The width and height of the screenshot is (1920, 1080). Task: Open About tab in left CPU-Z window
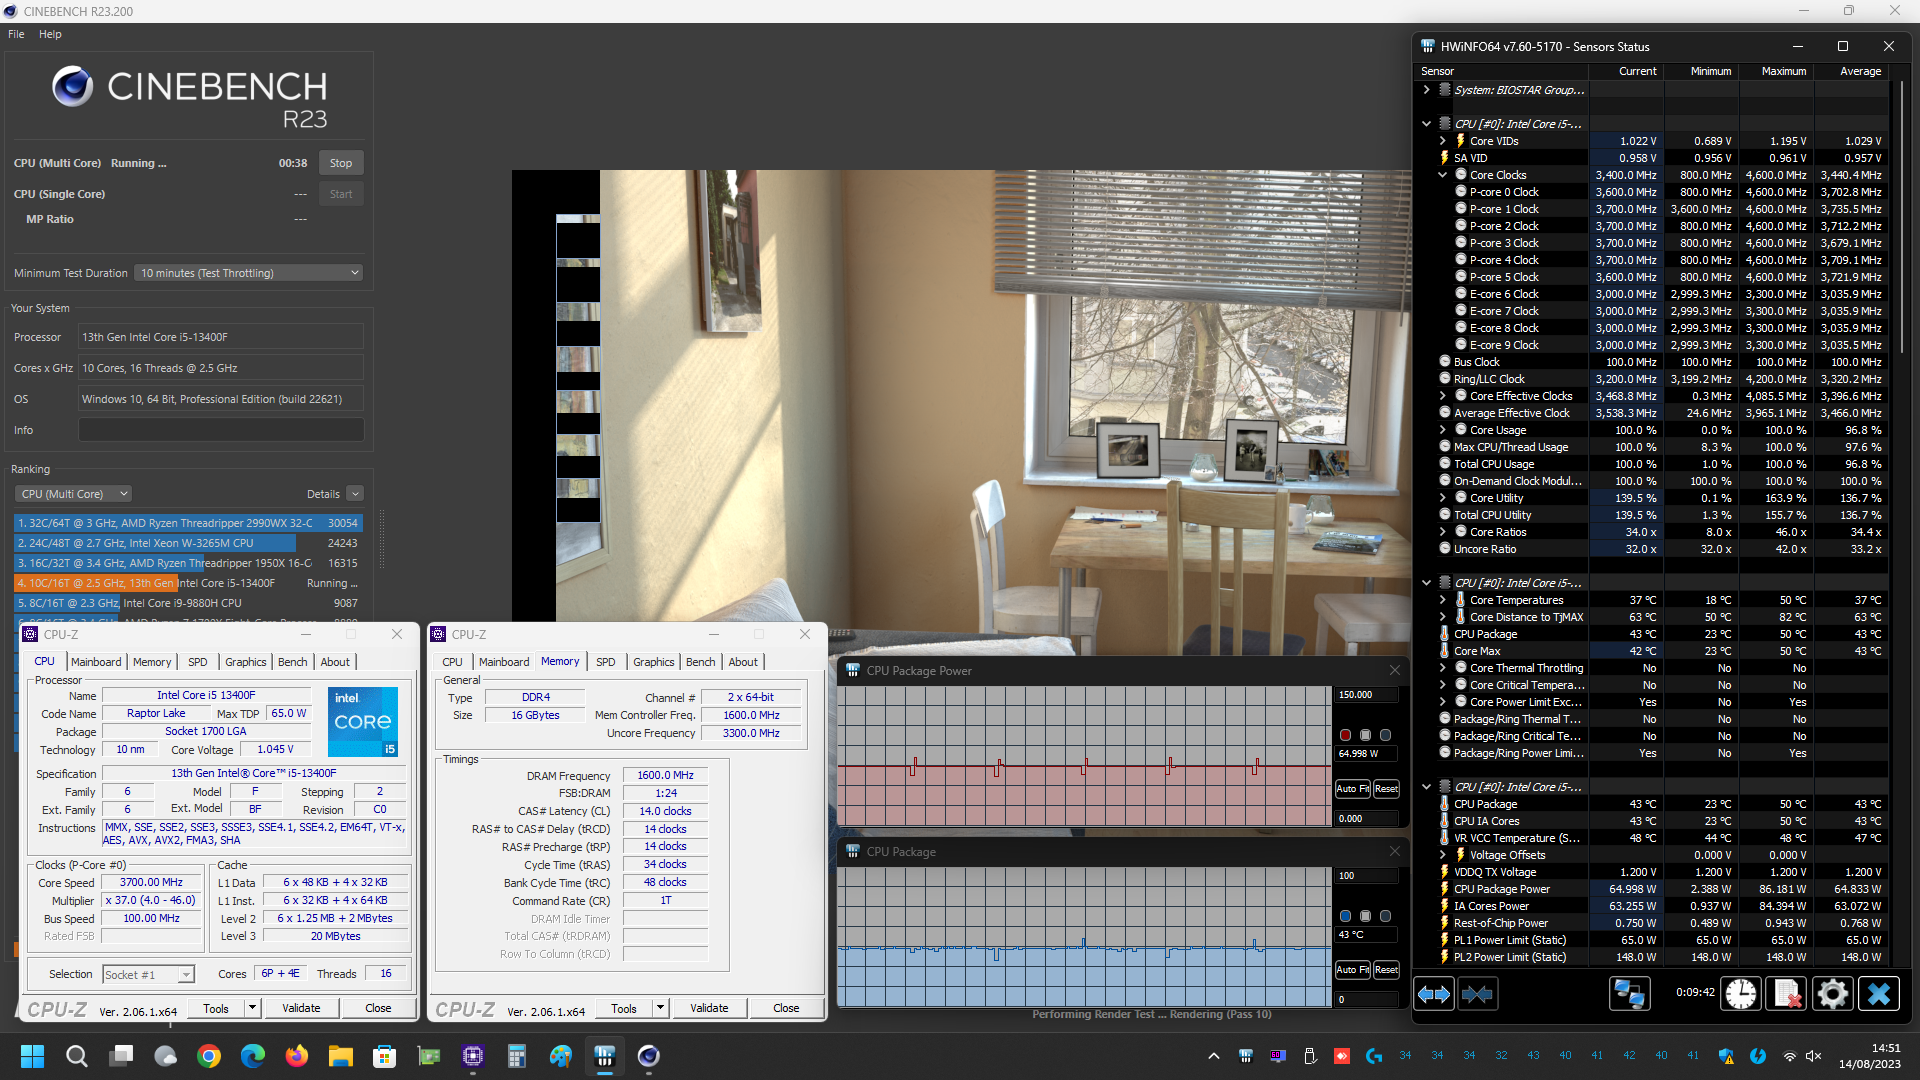[335, 662]
